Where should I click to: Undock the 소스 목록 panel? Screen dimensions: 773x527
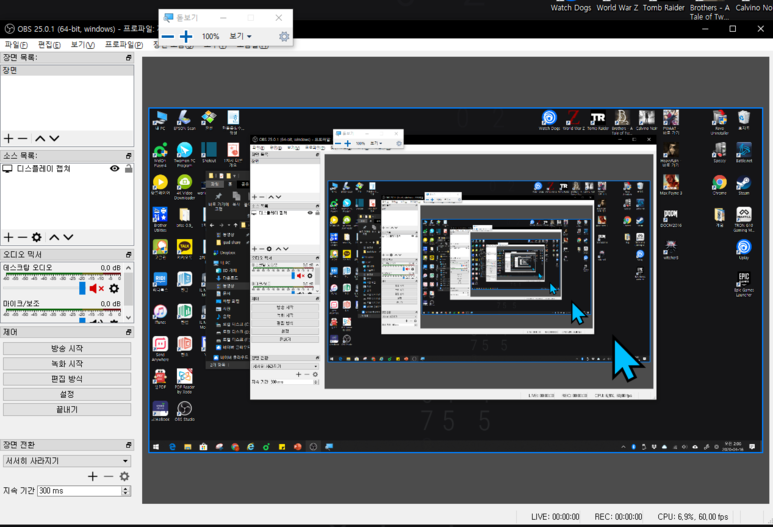[129, 156]
